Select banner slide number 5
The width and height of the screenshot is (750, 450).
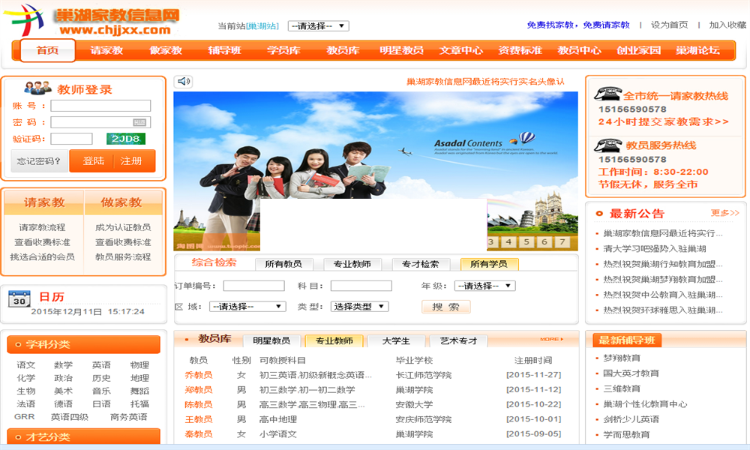pyautogui.click(x=526, y=242)
